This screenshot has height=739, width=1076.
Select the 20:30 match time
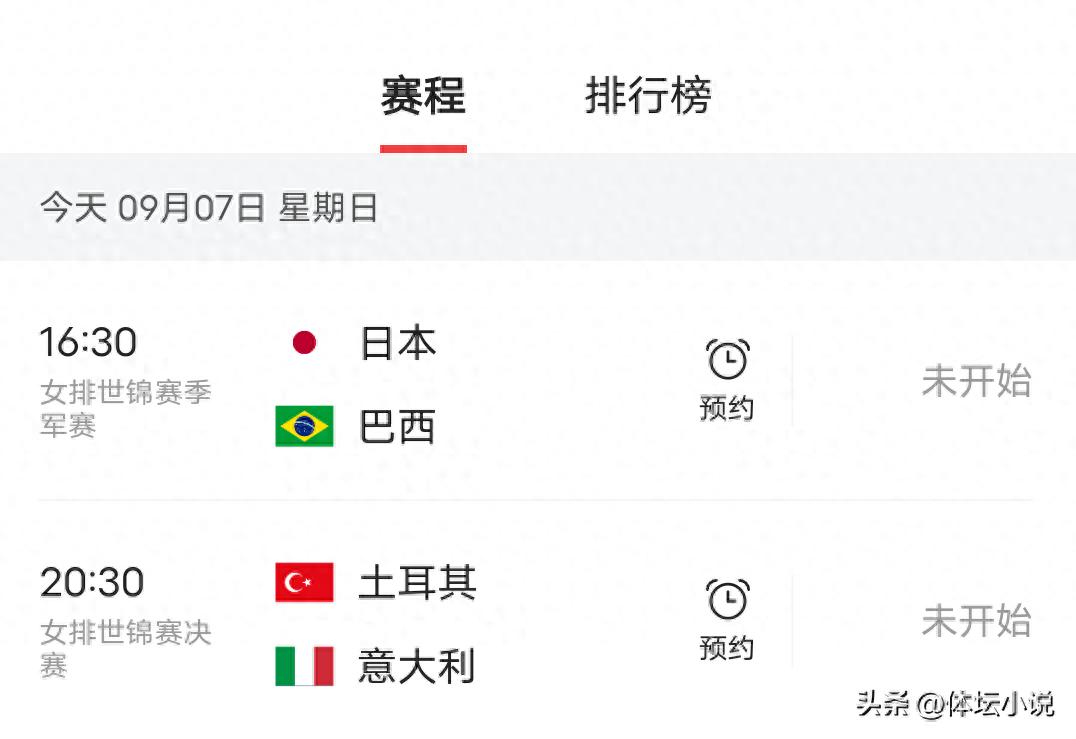tap(92, 582)
